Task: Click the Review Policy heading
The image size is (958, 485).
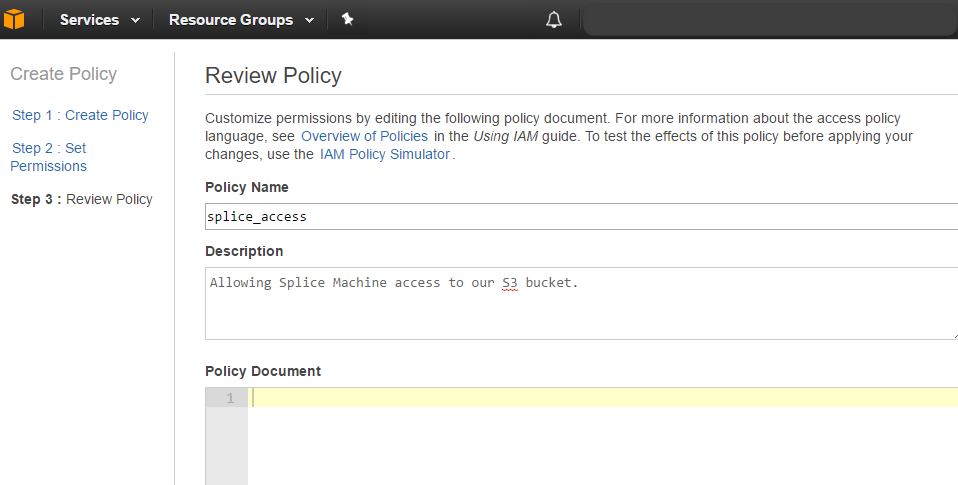Action: pos(273,76)
